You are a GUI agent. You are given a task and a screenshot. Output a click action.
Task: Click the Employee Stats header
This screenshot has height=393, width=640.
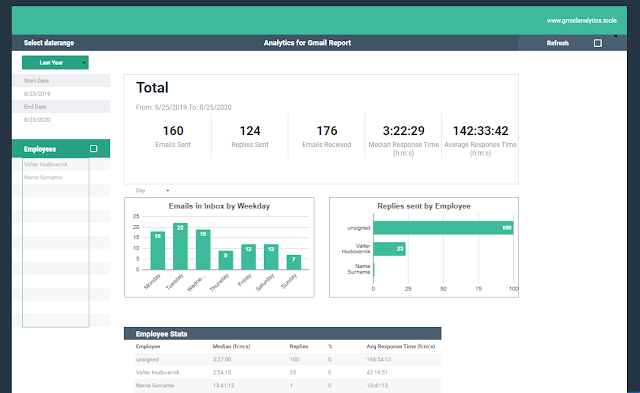pyautogui.click(x=282, y=334)
